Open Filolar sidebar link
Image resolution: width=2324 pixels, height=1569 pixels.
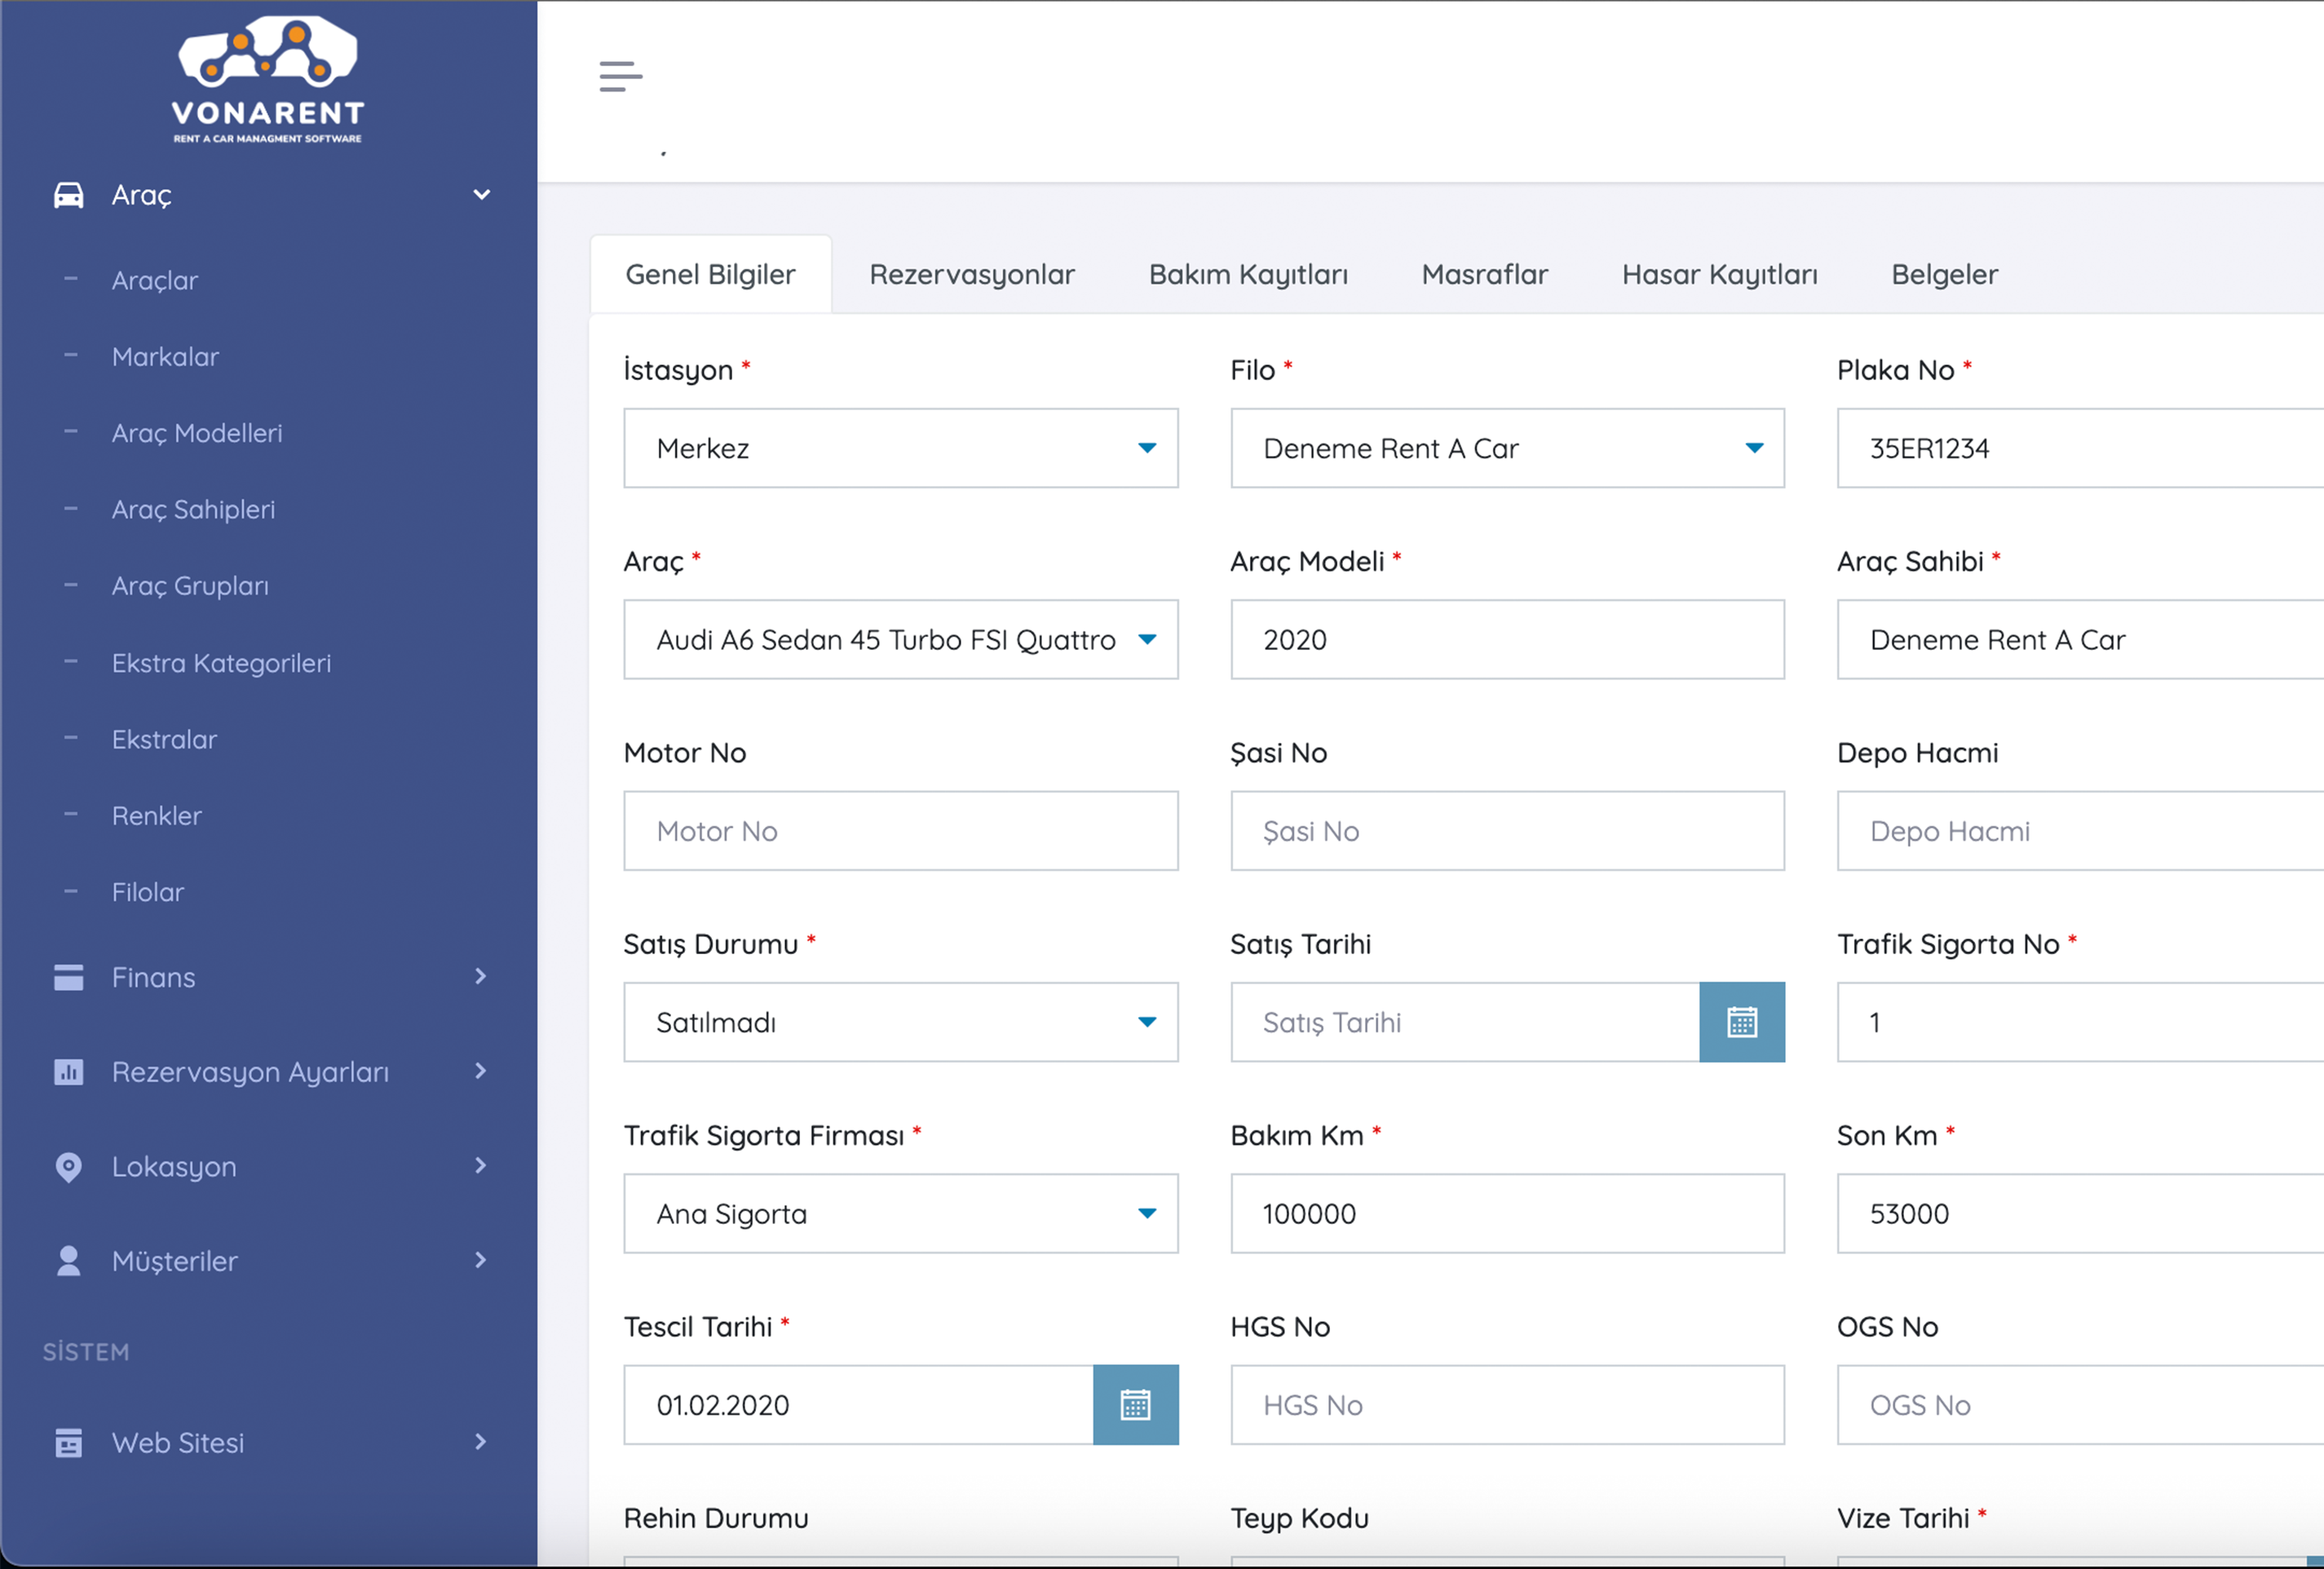click(148, 892)
